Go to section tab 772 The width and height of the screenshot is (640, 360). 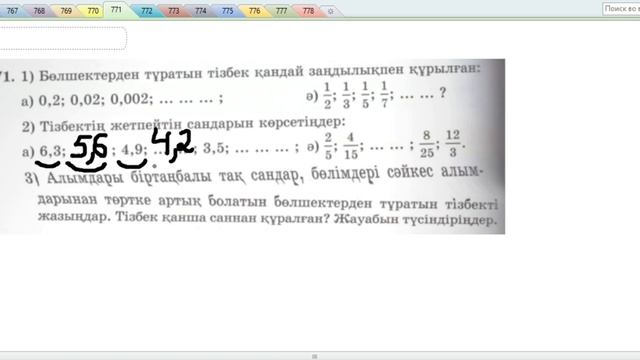[147, 11]
